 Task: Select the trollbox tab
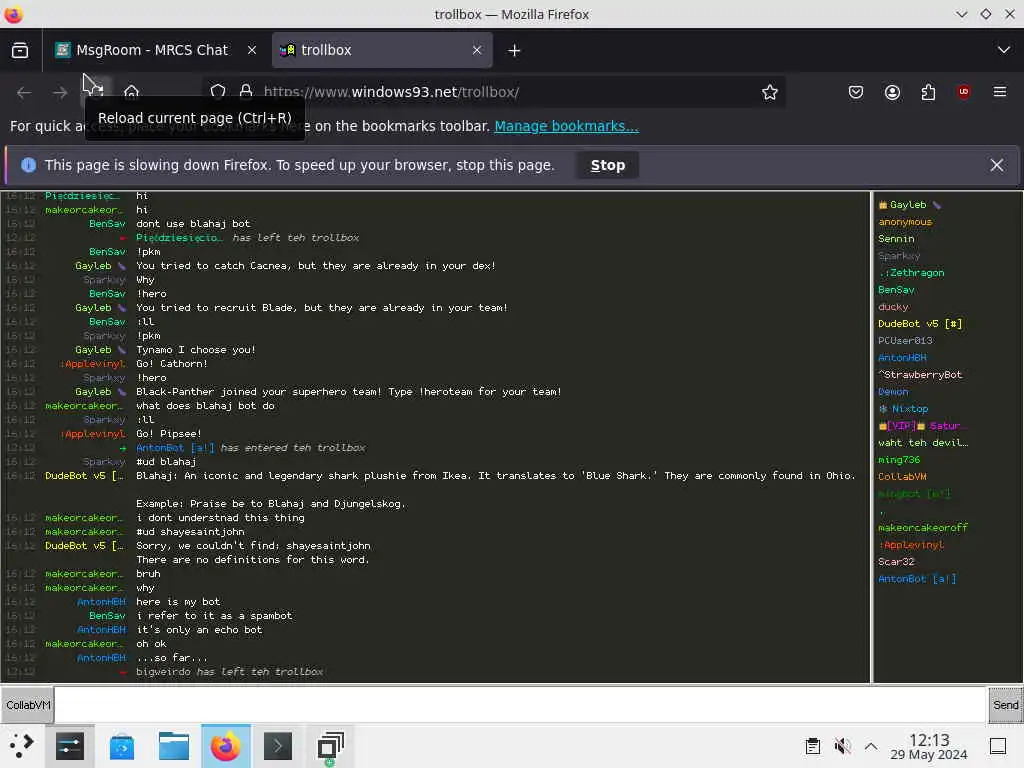381,50
